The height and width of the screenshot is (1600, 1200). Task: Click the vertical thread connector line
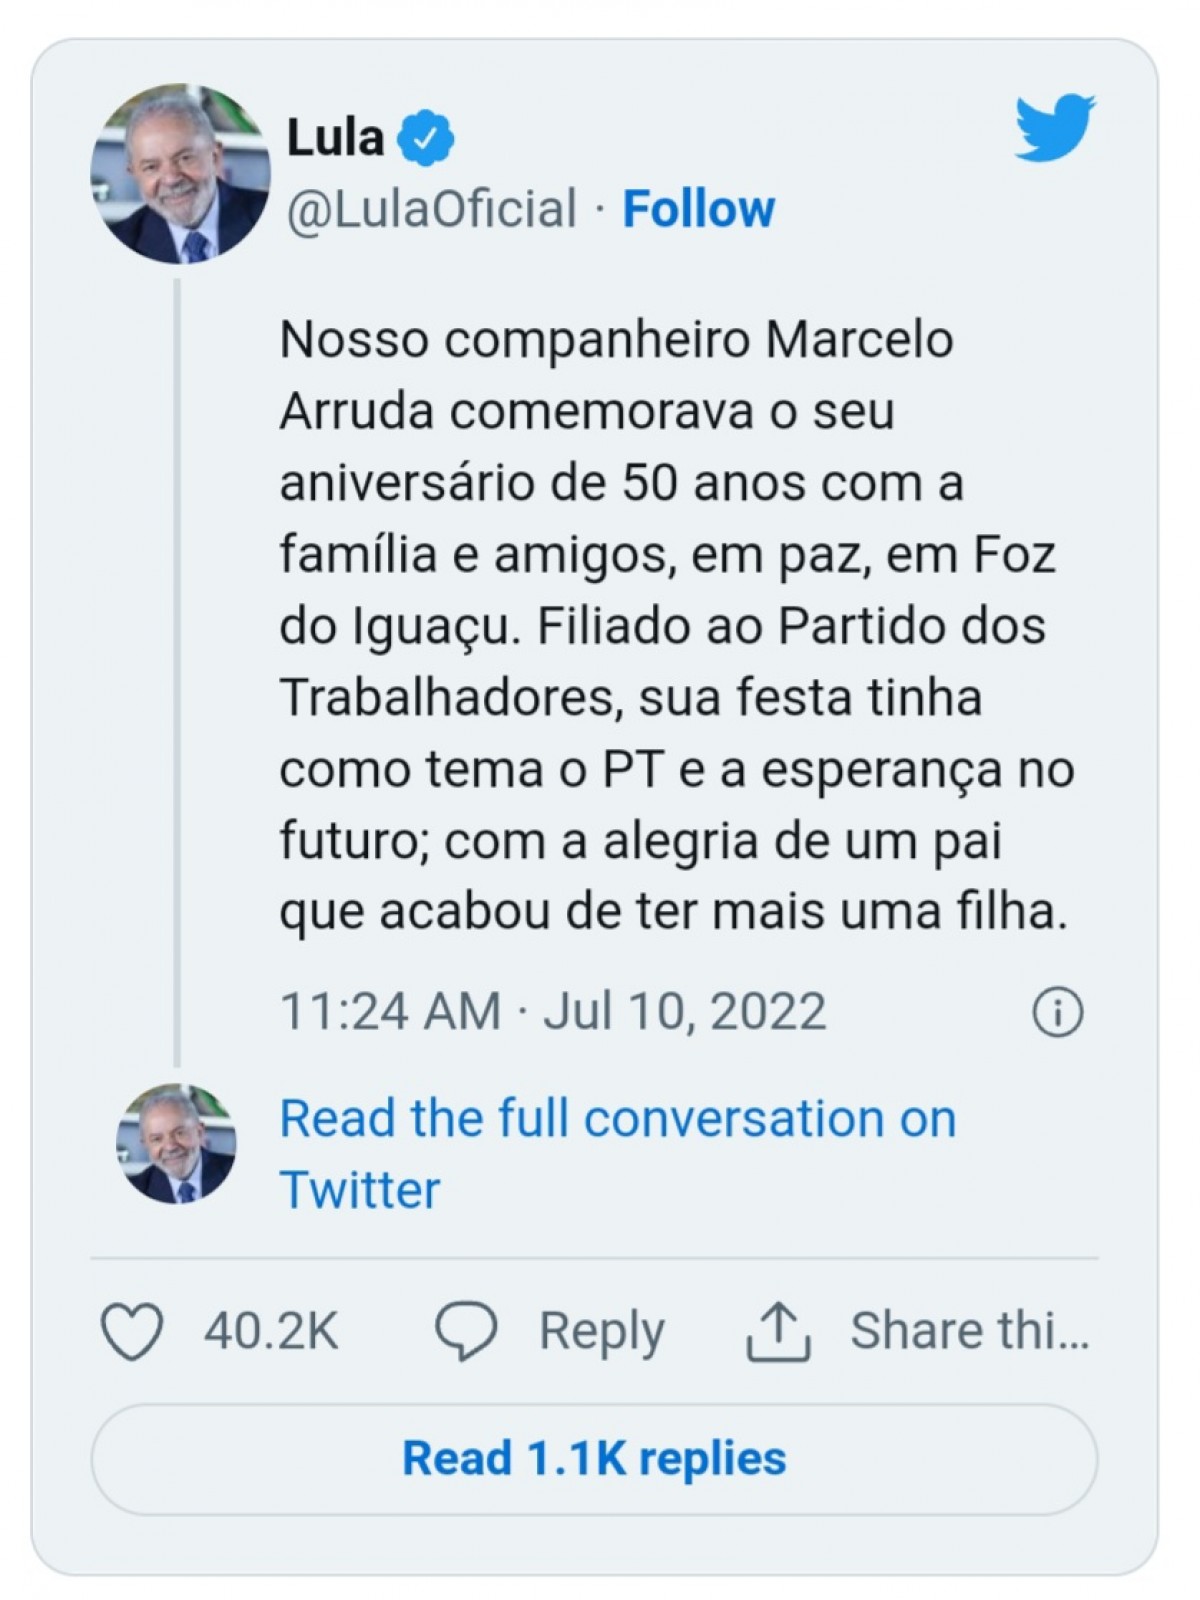pyautogui.click(x=177, y=672)
